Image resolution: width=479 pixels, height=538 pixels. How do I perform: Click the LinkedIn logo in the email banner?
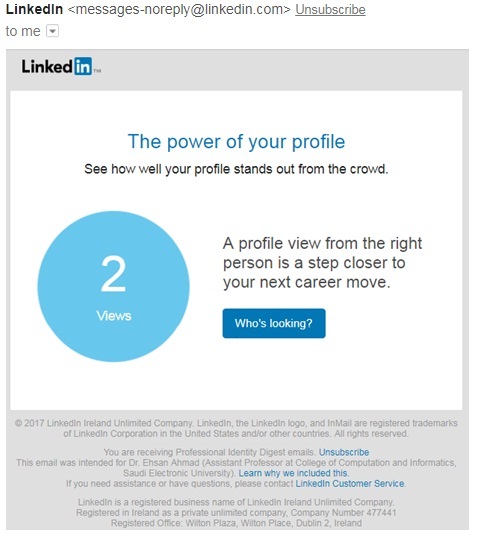click(x=61, y=66)
